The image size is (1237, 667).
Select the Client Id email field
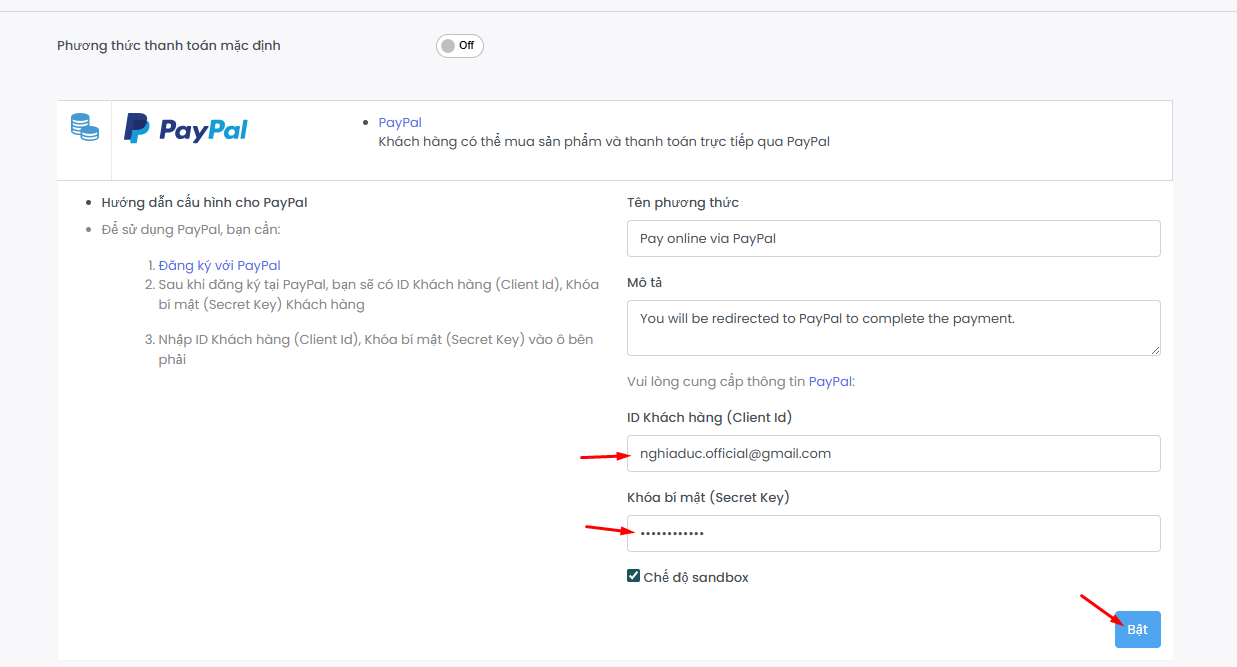click(x=893, y=453)
